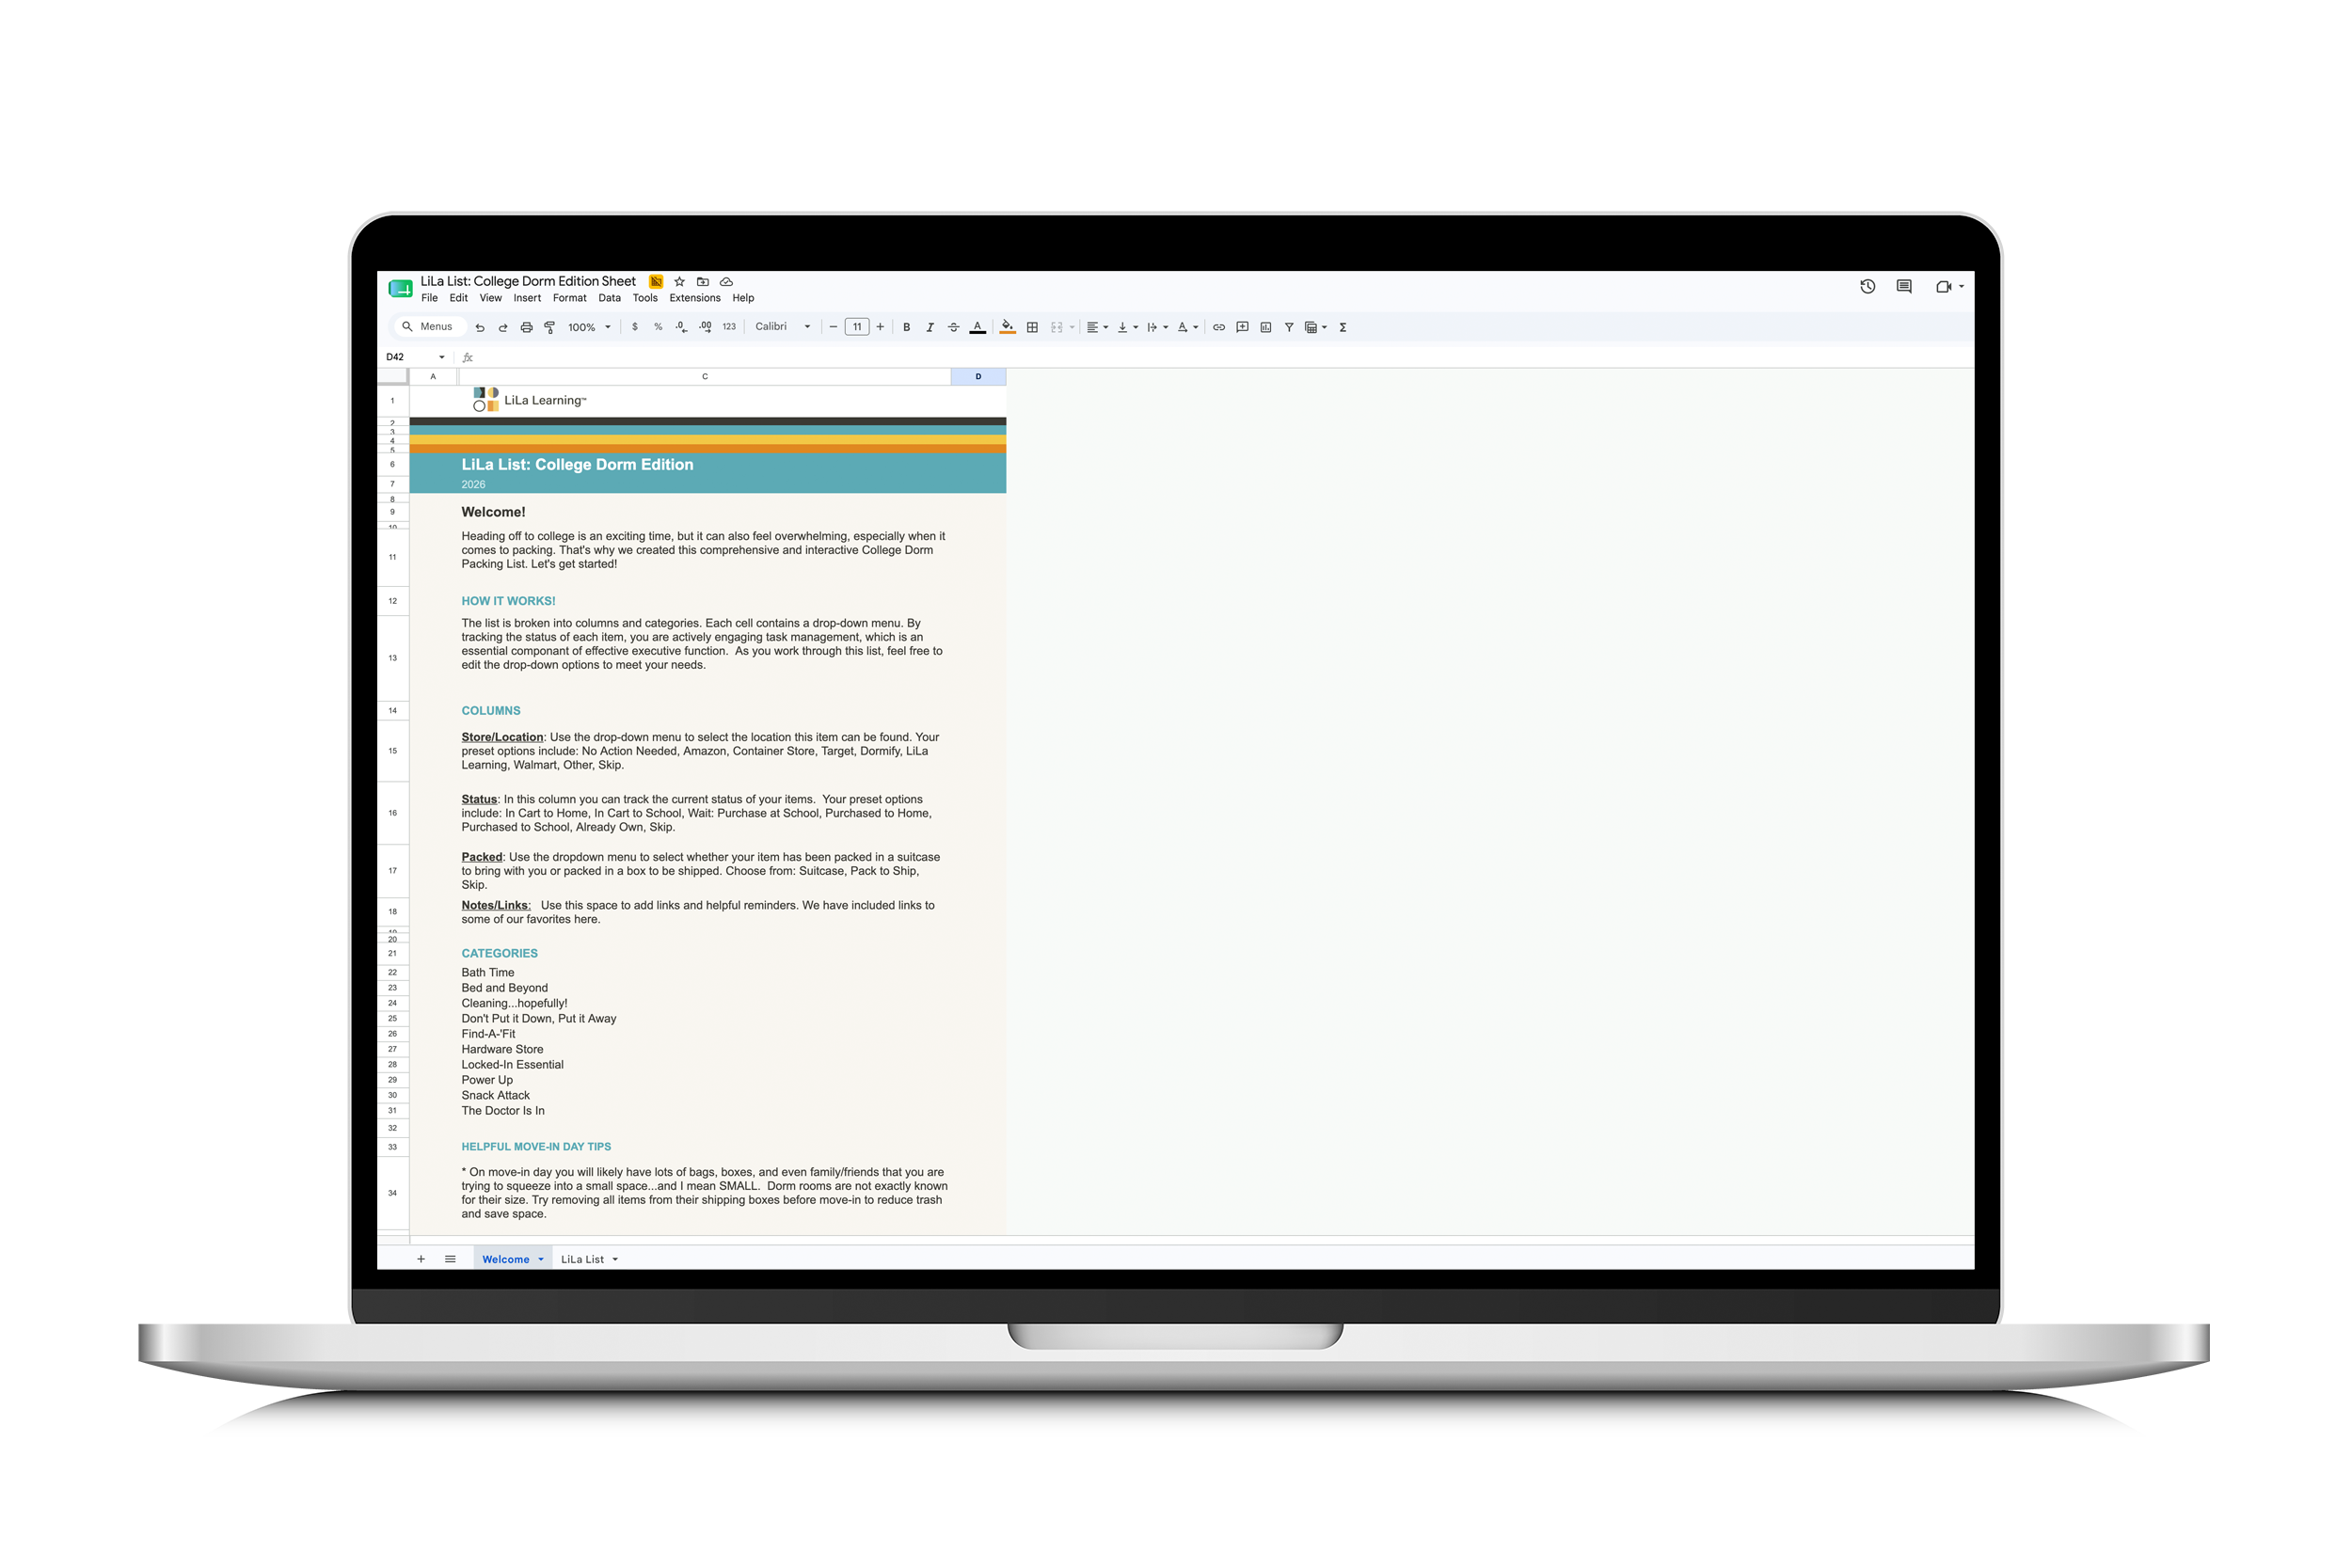Open the Tools menu
Viewport: 2352px width, 1568px height.
pos(645,298)
